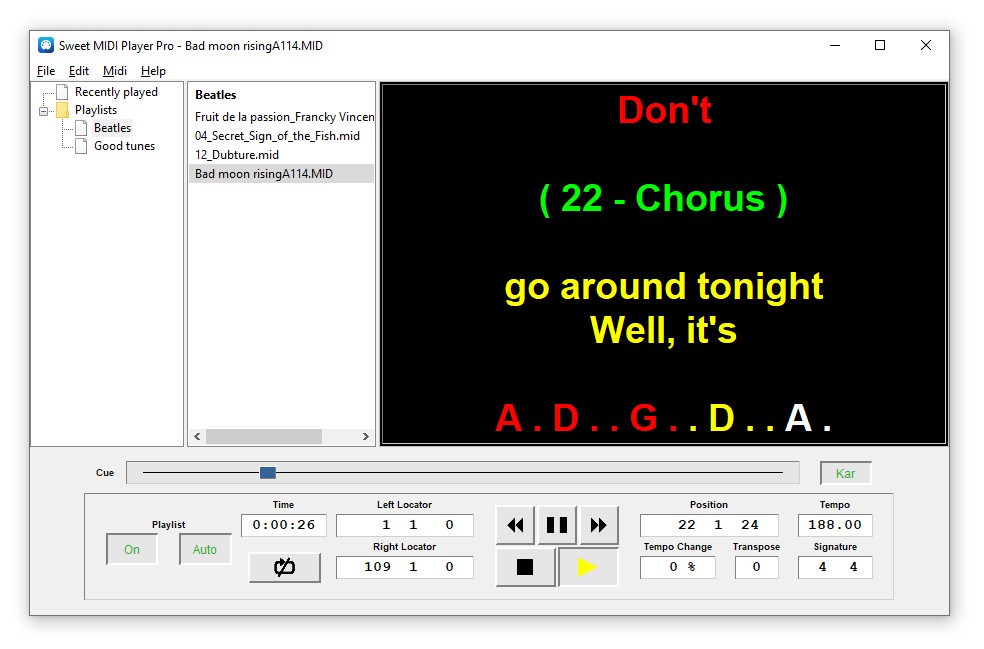This screenshot has height=649, width=984.
Task: Click the Signature field showing 4 4
Action: (x=835, y=567)
